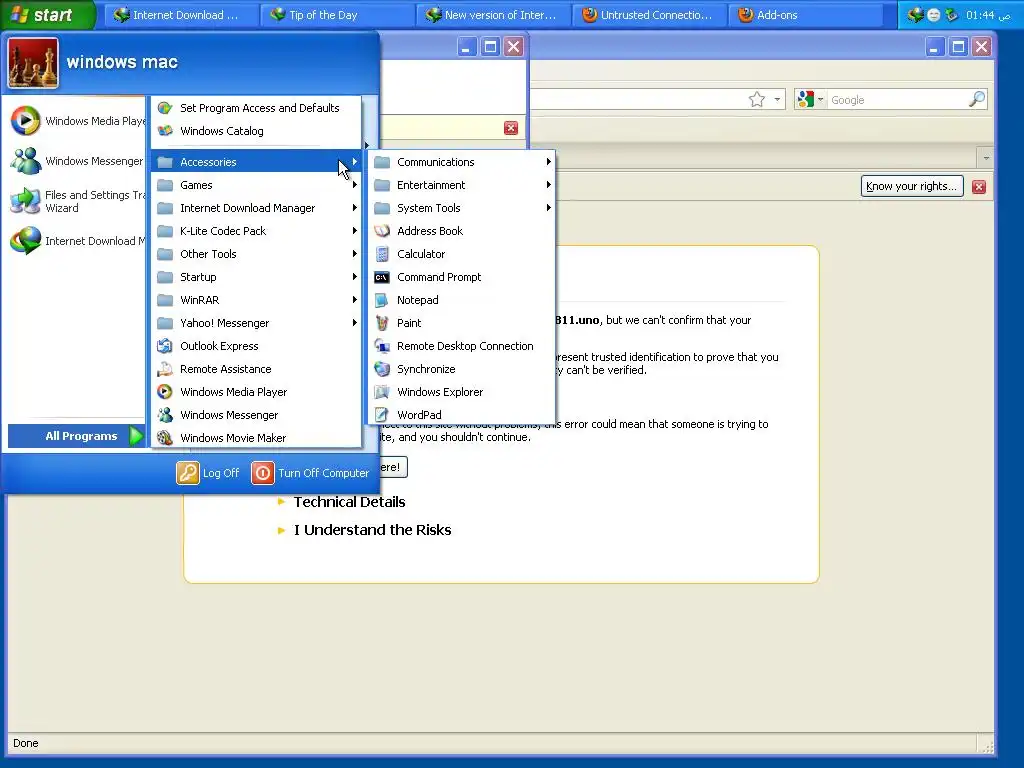The height and width of the screenshot is (768, 1024).
Task: Expand the Startup folder
Action: [x=256, y=277]
